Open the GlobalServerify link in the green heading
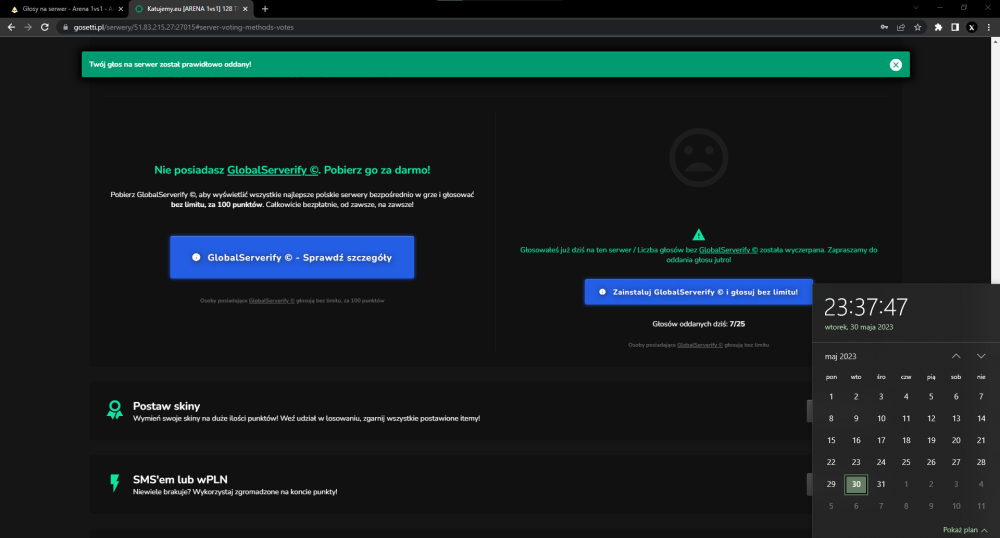The height and width of the screenshot is (538, 1000). point(273,170)
